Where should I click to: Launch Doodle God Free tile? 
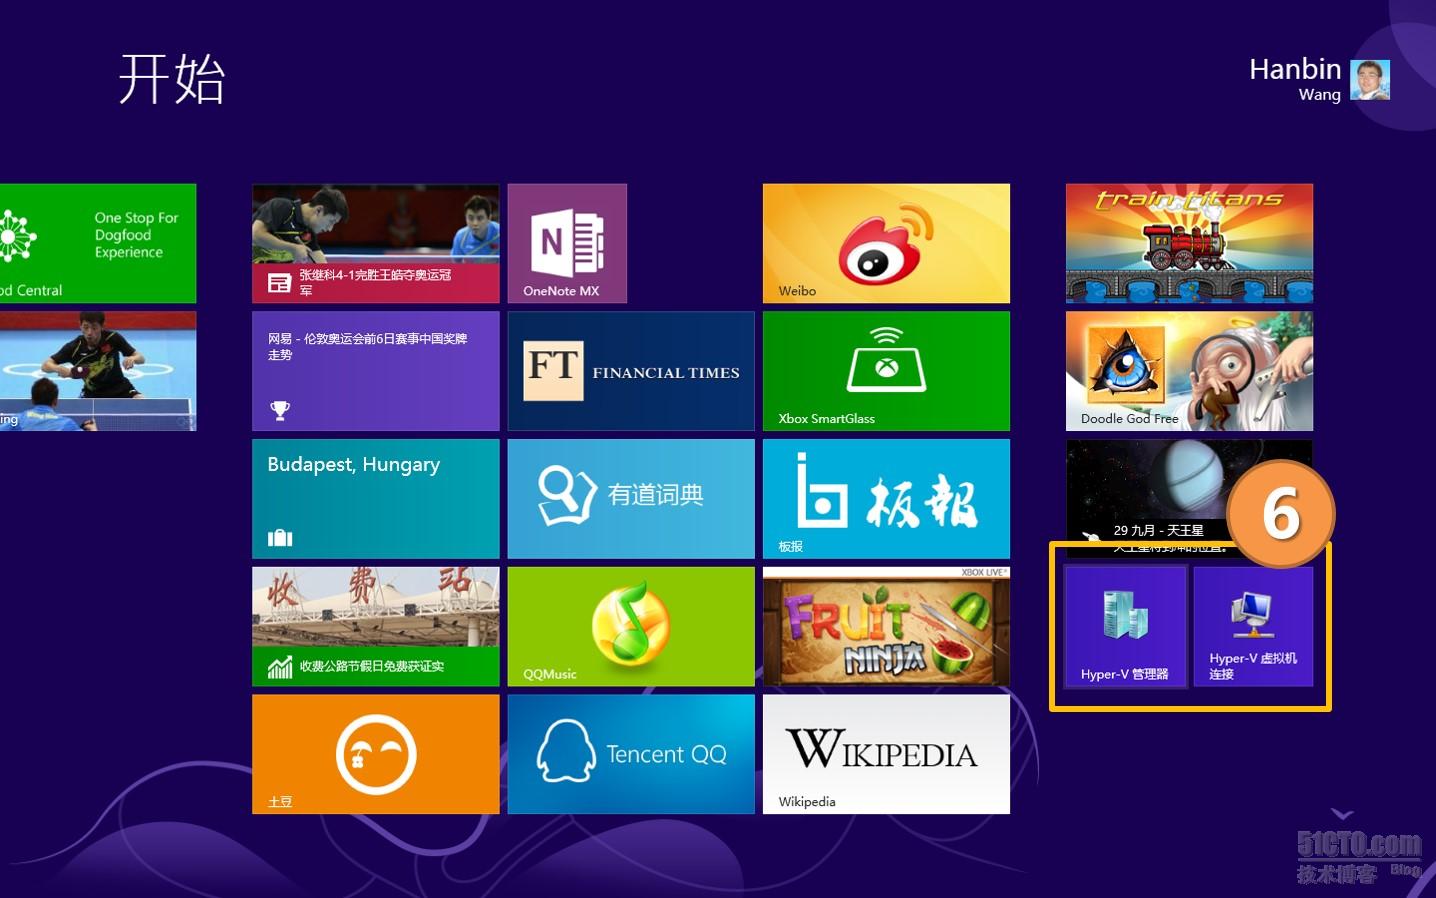pyautogui.click(x=1189, y=371)
